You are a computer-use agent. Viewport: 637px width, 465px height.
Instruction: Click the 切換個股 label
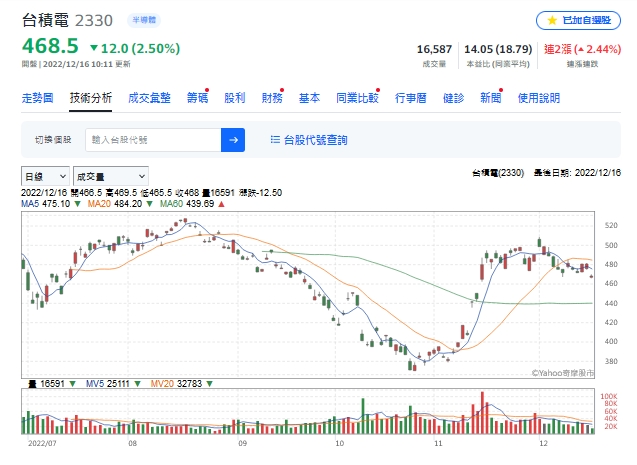click(53, 140)
